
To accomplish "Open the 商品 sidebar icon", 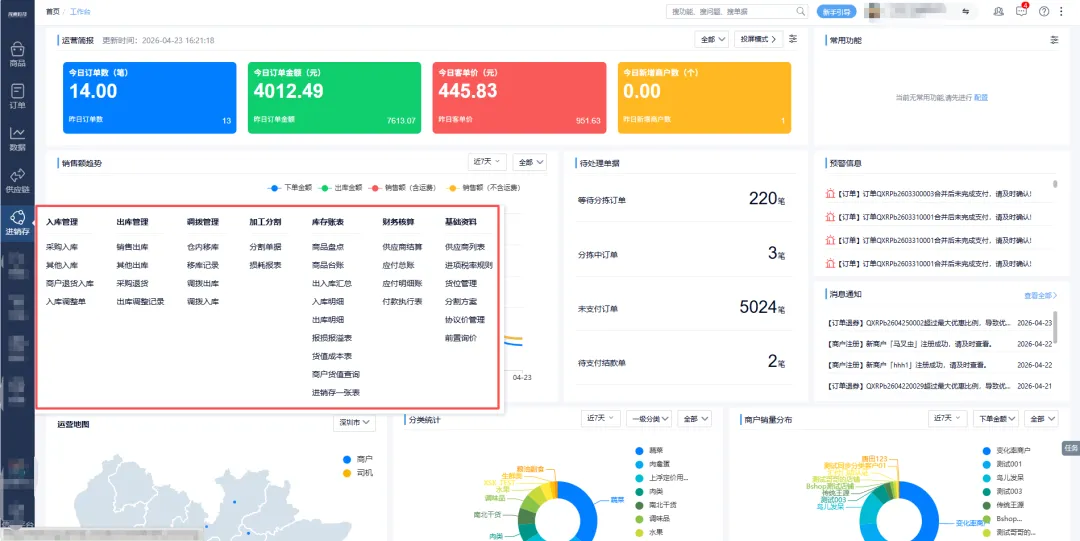I will tap(17, 55).
